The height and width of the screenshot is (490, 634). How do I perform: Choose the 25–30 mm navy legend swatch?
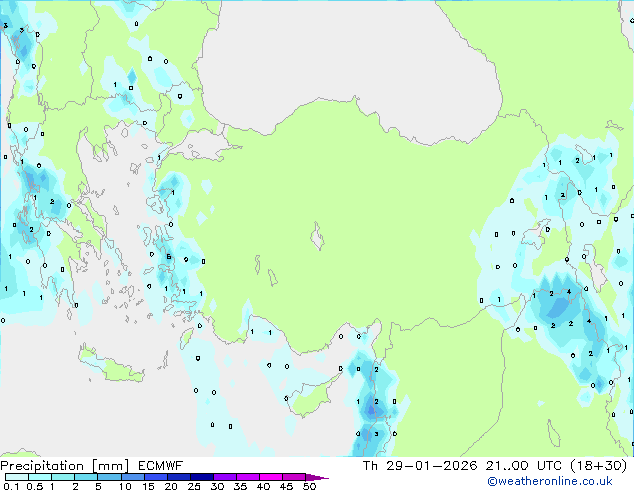pyautogui.click(x=201, y=477)
